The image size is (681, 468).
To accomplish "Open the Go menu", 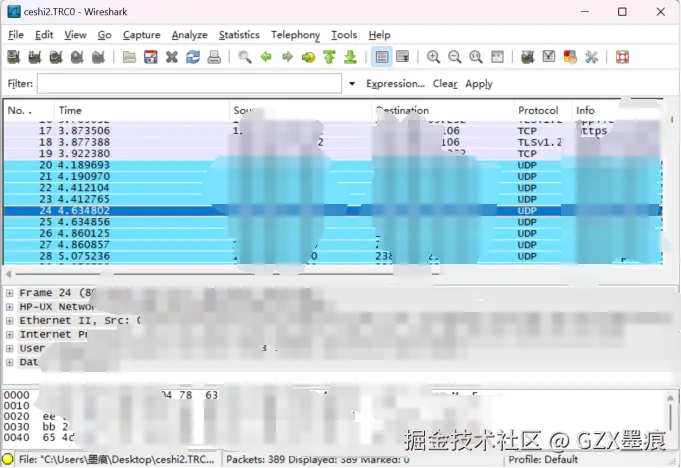I will coord(105,35).
